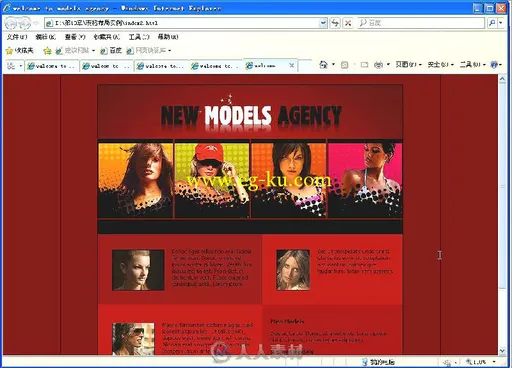Open the address bar history dropdown
Viewport: 512px width, 368px height.
(x=323, y=23)
